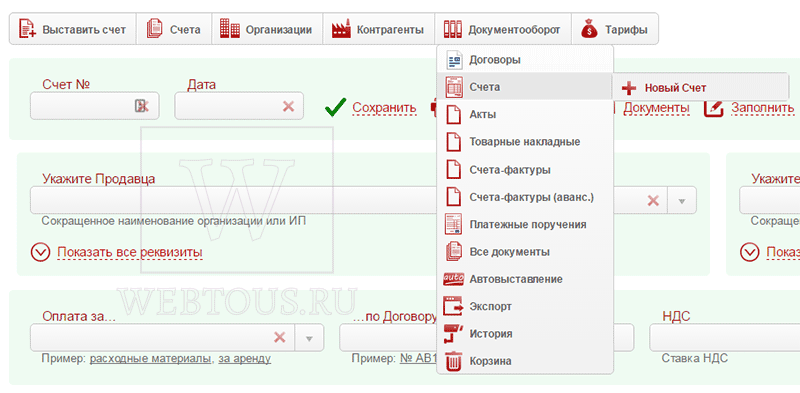Click the Организации buildings icon
This screenshot has width=800, height=393.
[230, 28]
